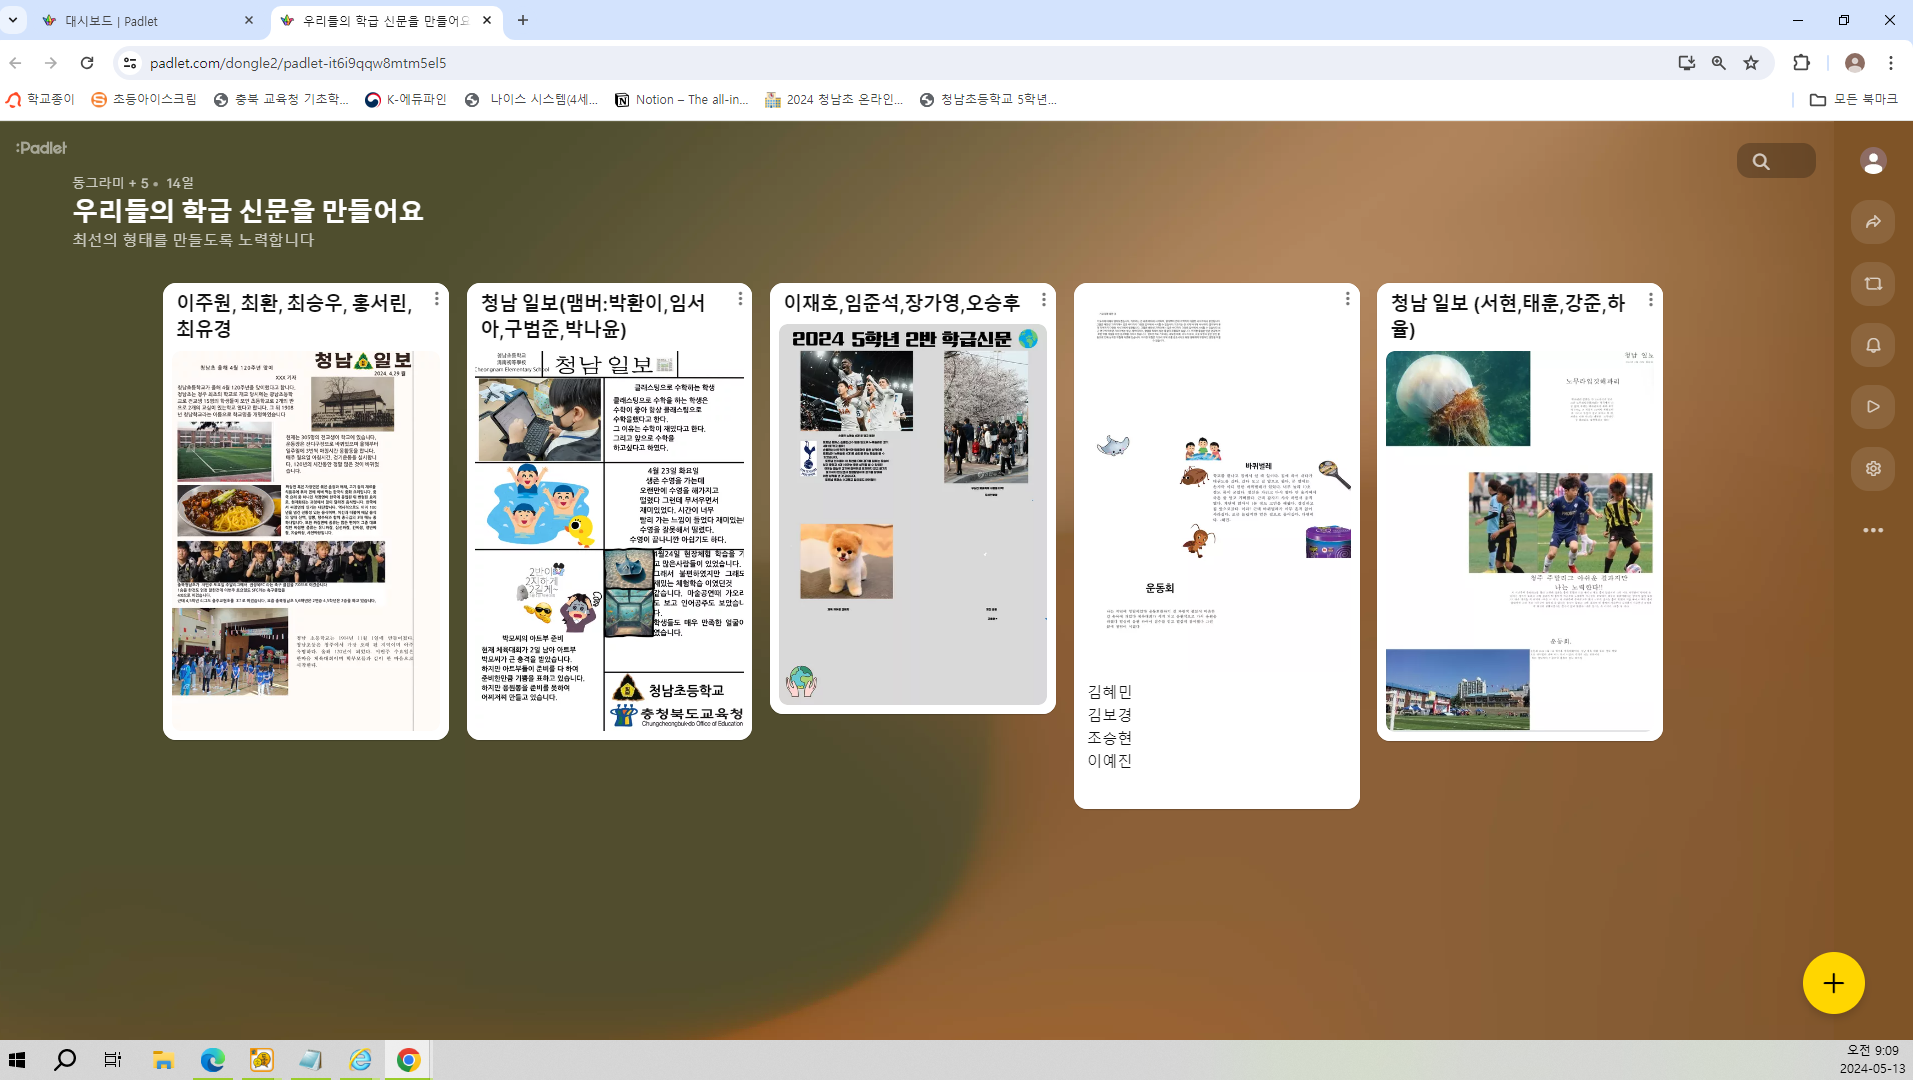Image resolution: width=1913 pixels, height=1080 pixels.
Task: Open the 나이스 시스템 bookmark
Action: click(532, 99)
